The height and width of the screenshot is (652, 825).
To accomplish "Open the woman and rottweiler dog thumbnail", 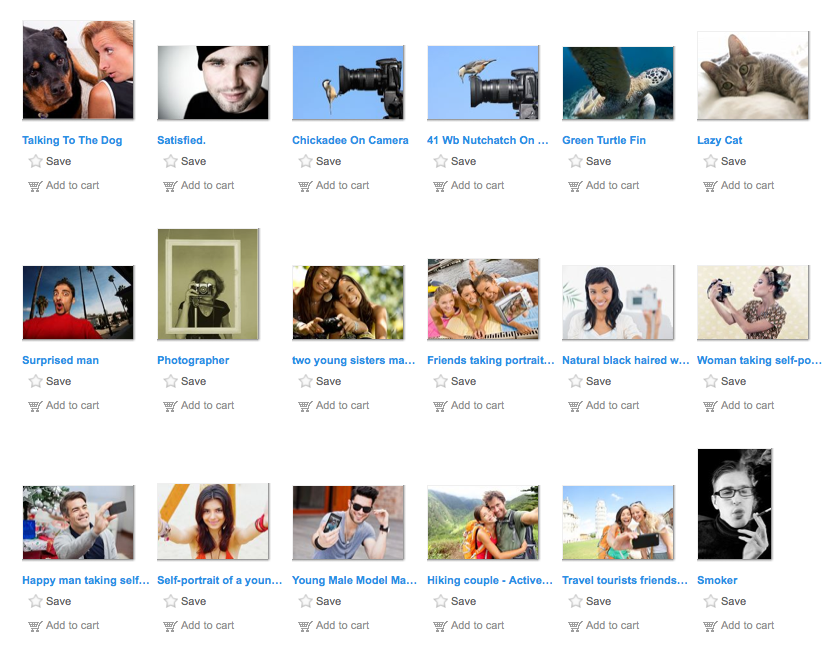I will pyautogui.click(x=78, y=69).
